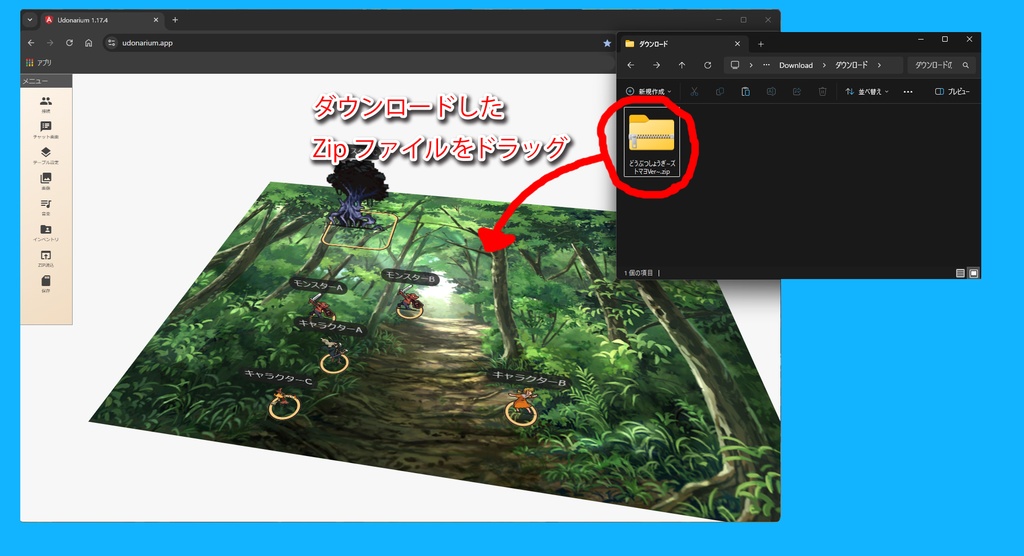This screenshot has width=1024, height=556.
Task: Select the ダウンロード tab in File Explorer
Action: [682, 44]
